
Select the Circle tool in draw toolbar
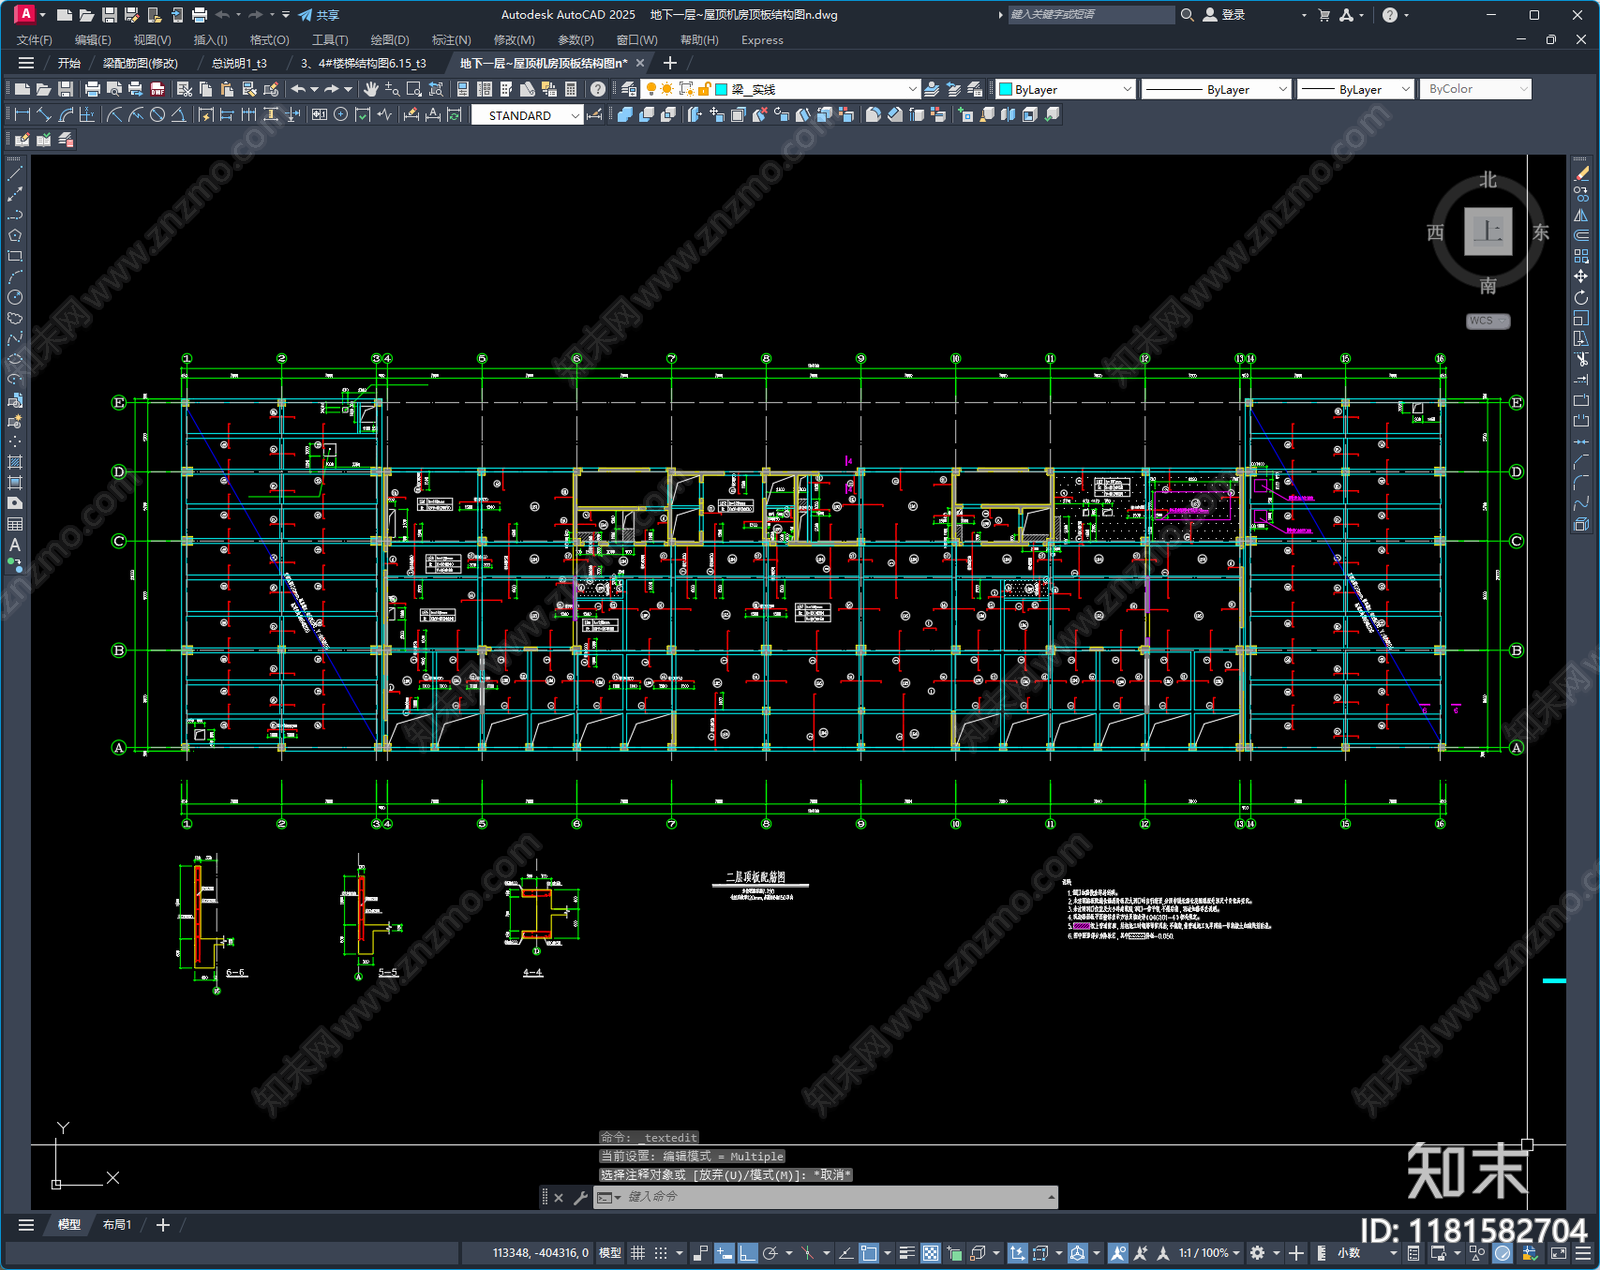[15, 297]
